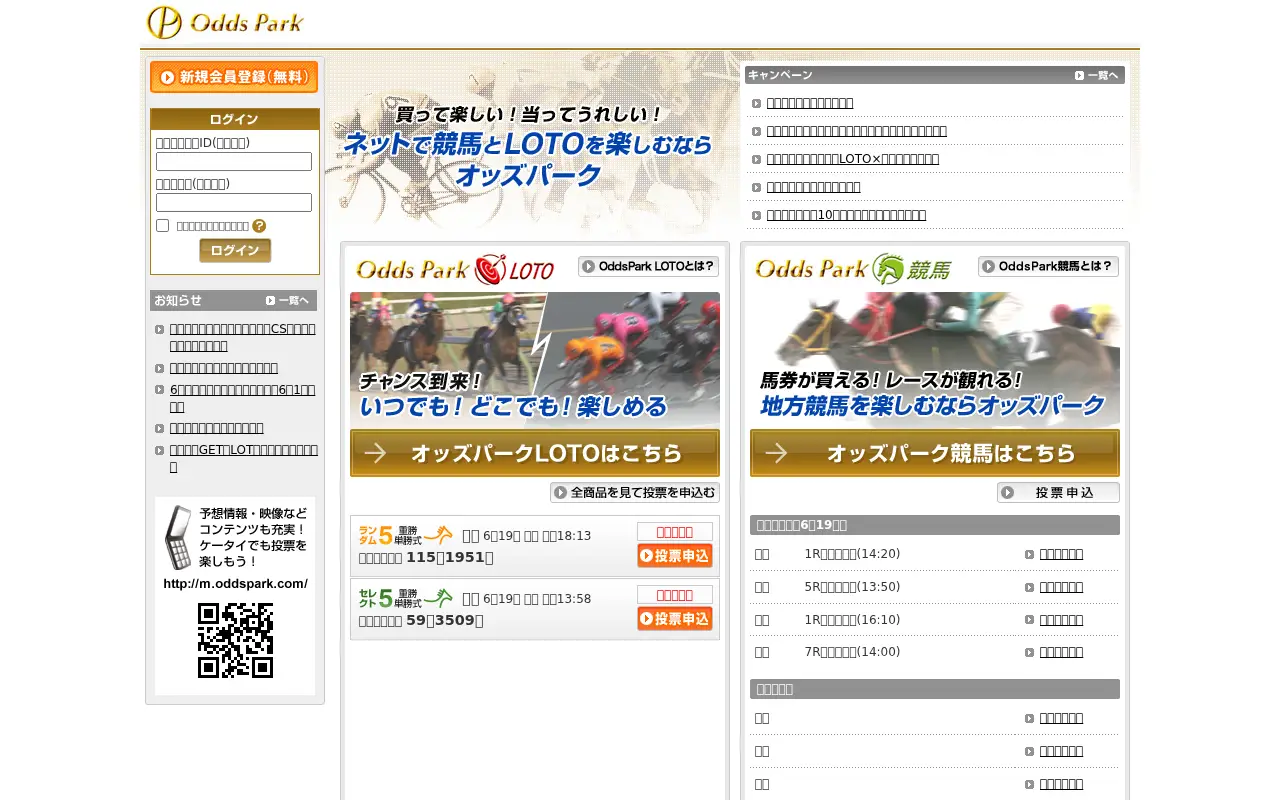
Task: Open the campaign link containing 10
Action: tap(846, 215)
